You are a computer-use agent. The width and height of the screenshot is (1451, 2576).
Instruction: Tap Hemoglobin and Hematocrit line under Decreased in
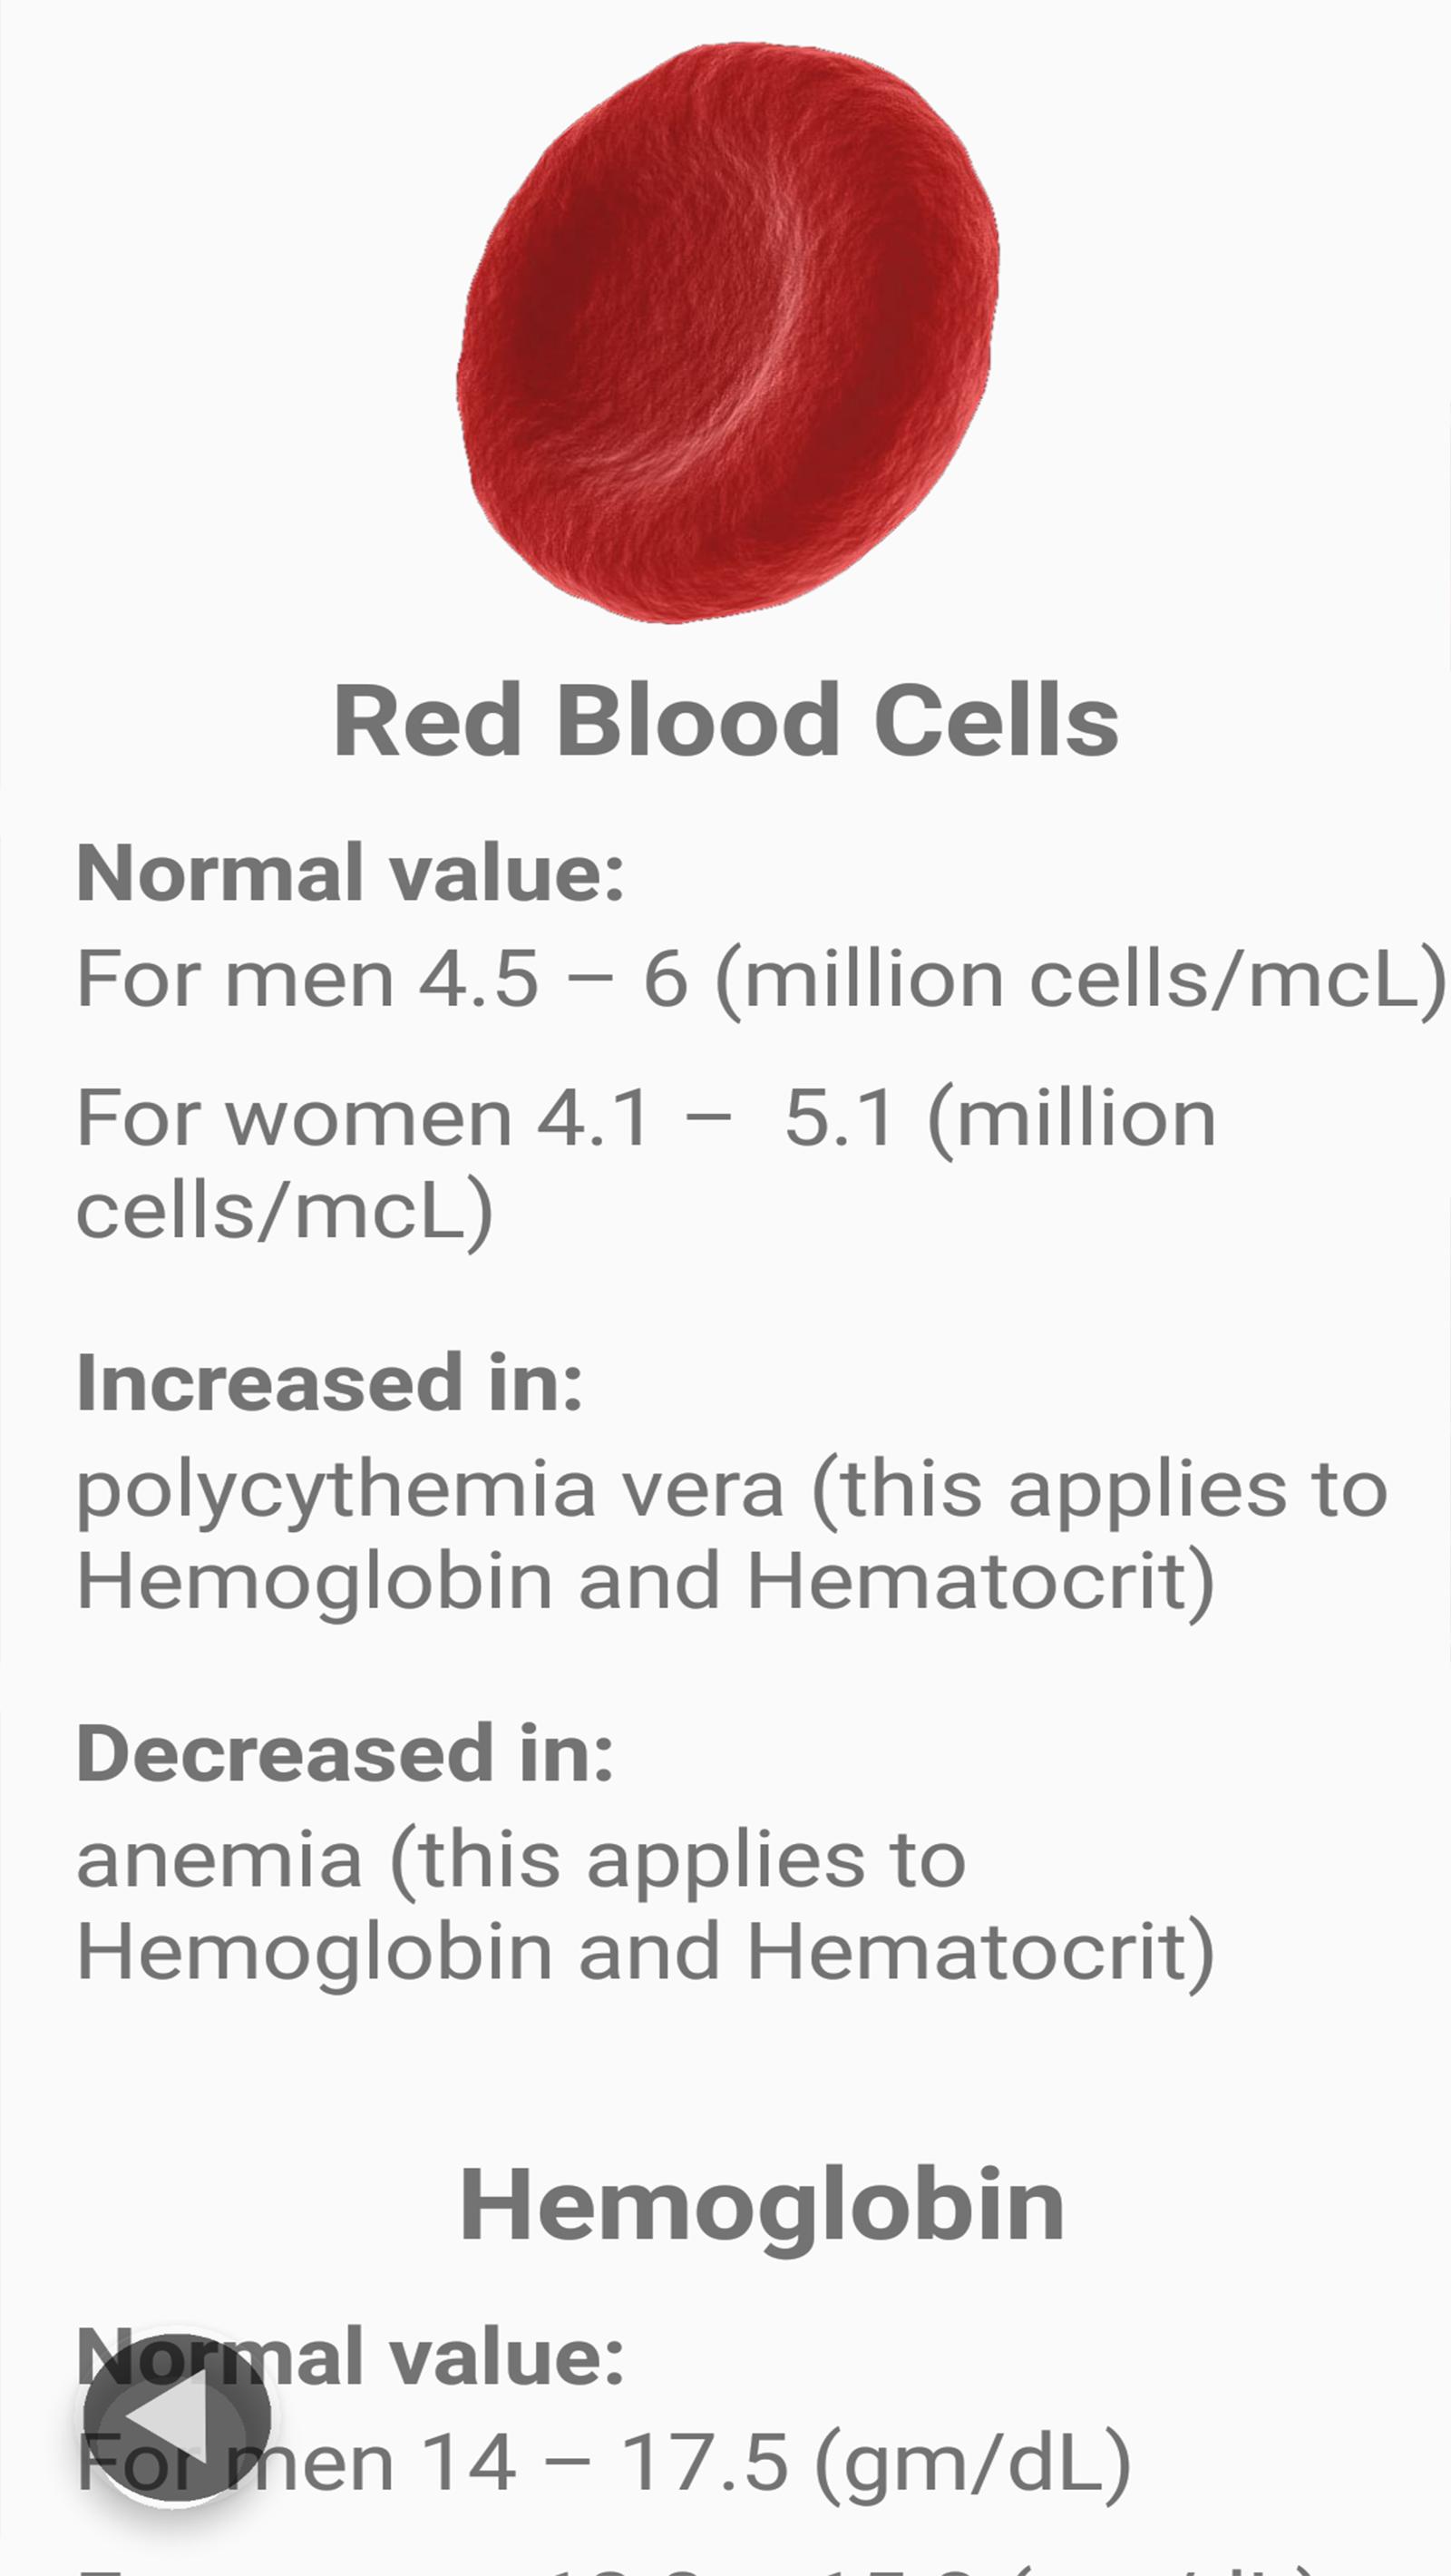646,1952
